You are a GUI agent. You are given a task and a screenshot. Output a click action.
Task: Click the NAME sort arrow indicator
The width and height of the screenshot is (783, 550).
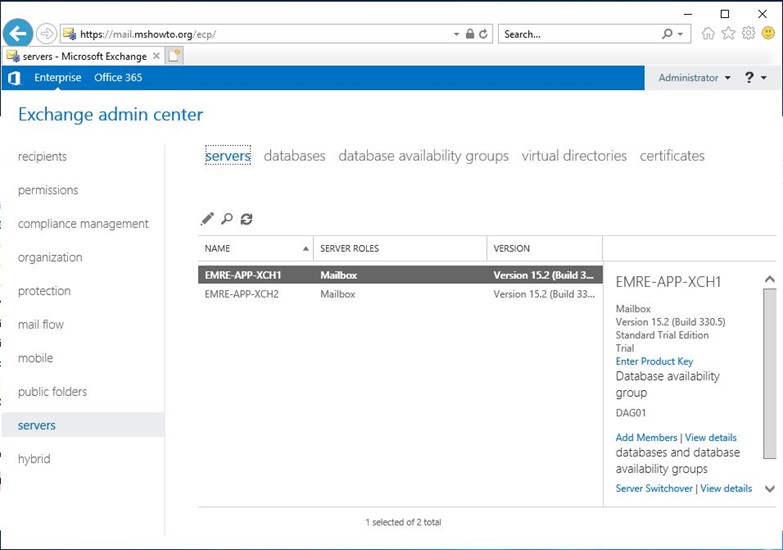306,248
